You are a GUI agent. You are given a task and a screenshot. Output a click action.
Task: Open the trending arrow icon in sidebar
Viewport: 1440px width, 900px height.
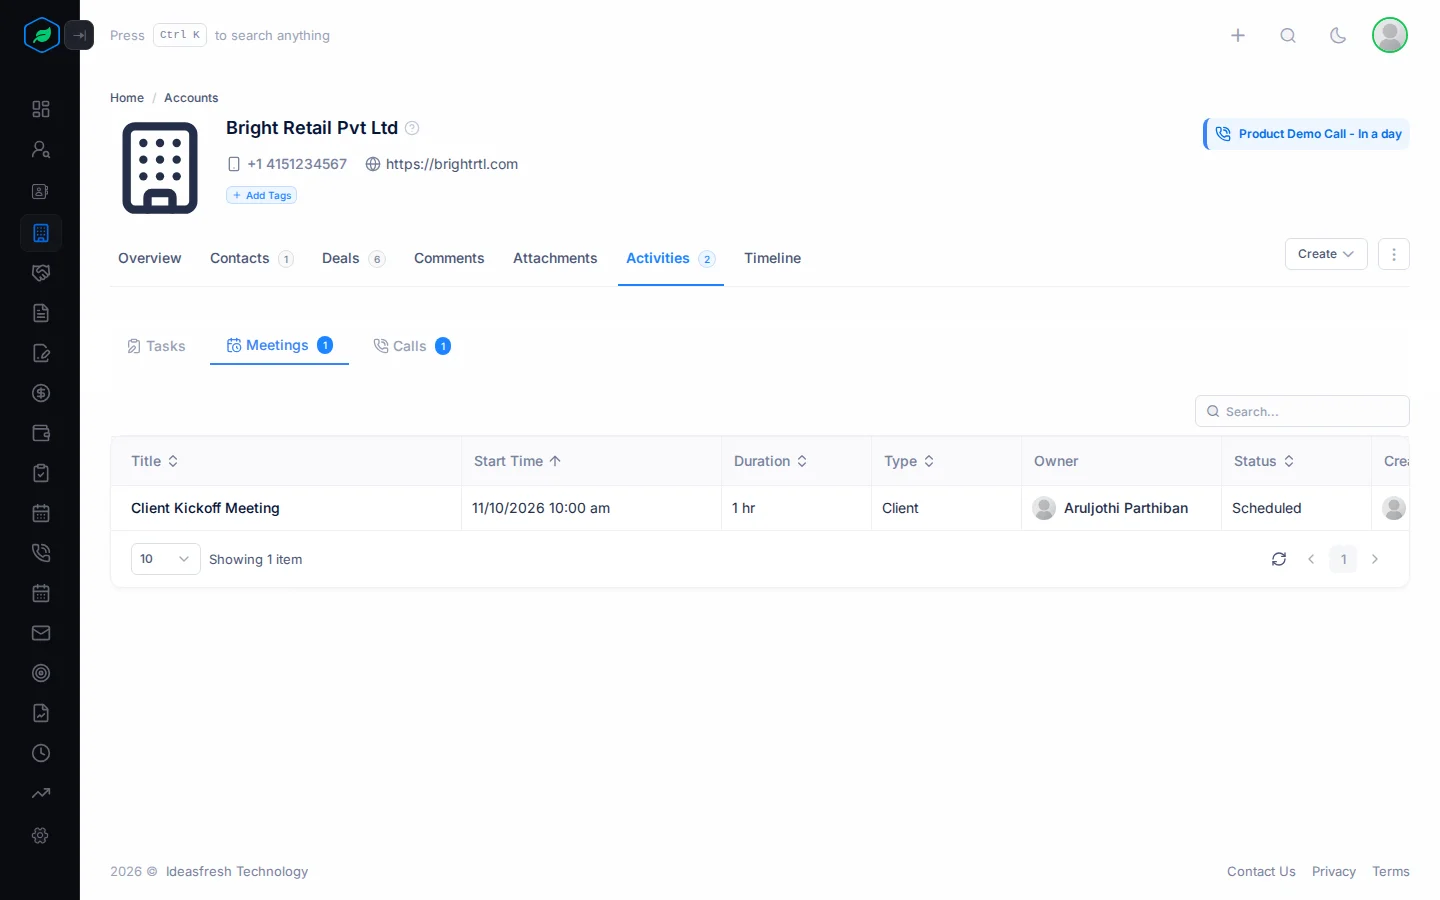41,793
